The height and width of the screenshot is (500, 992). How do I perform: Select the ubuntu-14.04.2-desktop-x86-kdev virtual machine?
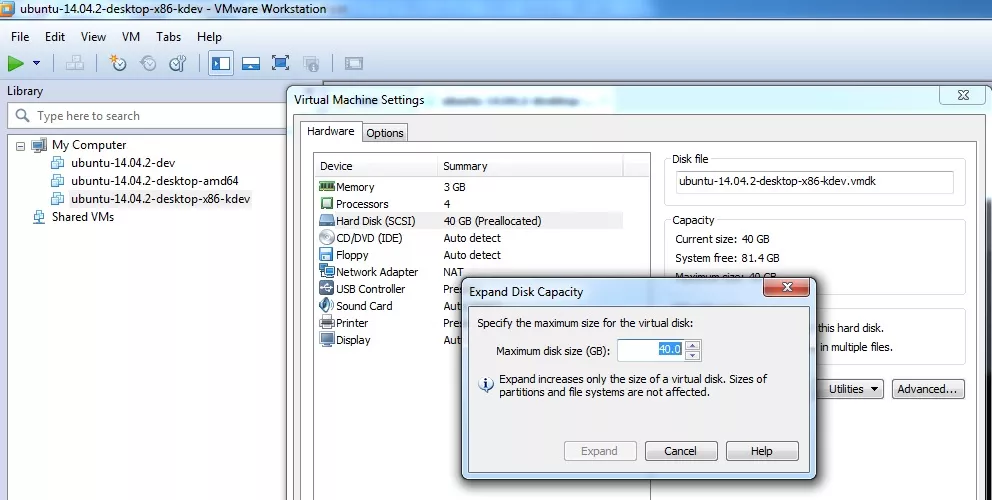pyautogui.click(x=161, y=199)
